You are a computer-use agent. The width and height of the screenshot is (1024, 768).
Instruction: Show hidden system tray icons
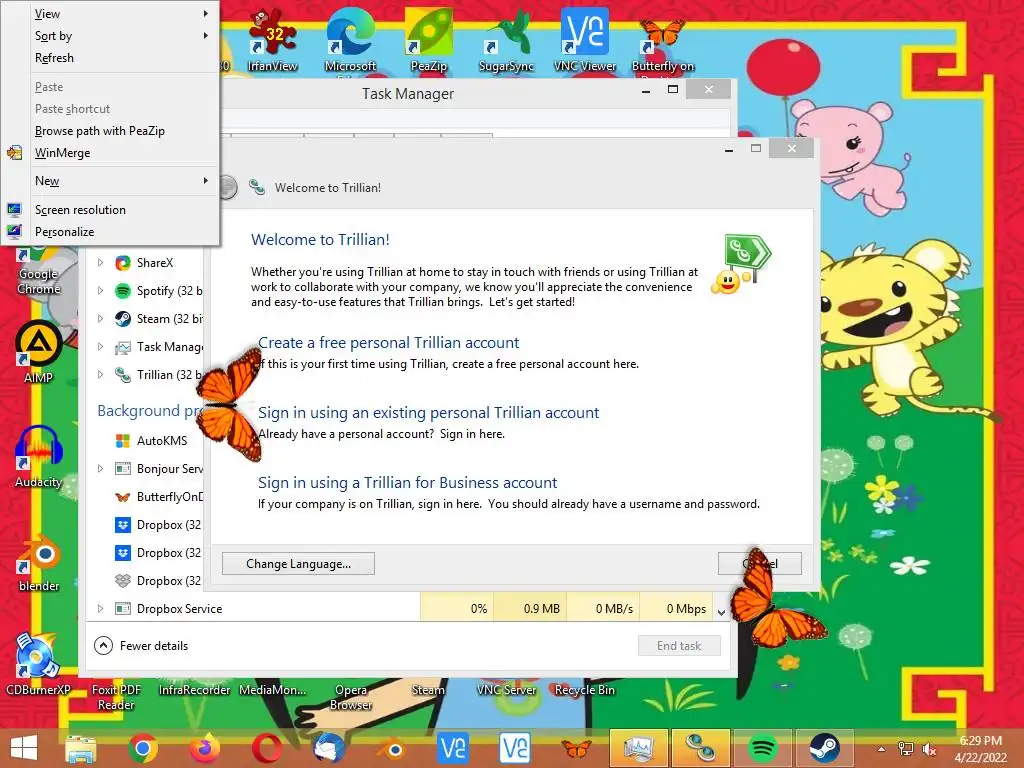click(x=881, y=749)
